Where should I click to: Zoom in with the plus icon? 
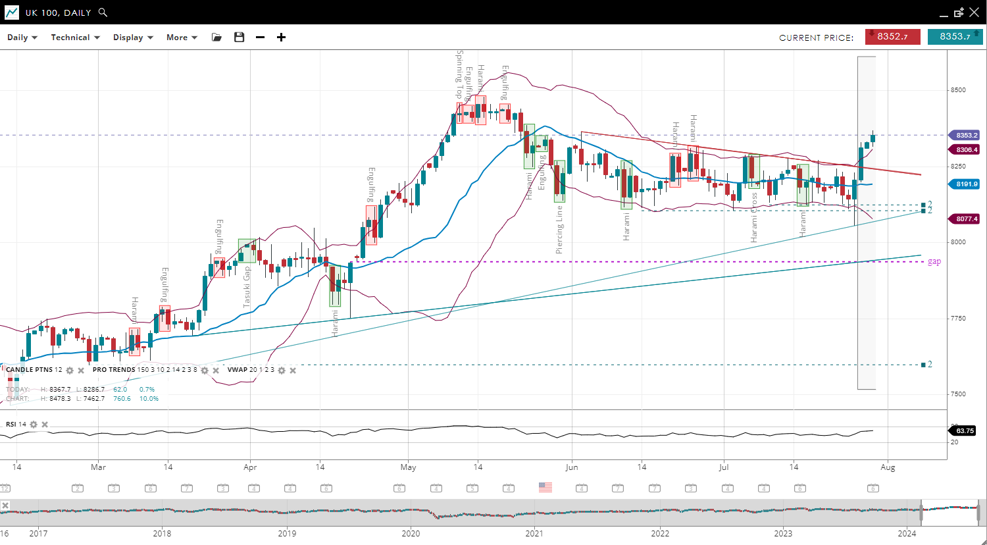(x=281, y=37)
